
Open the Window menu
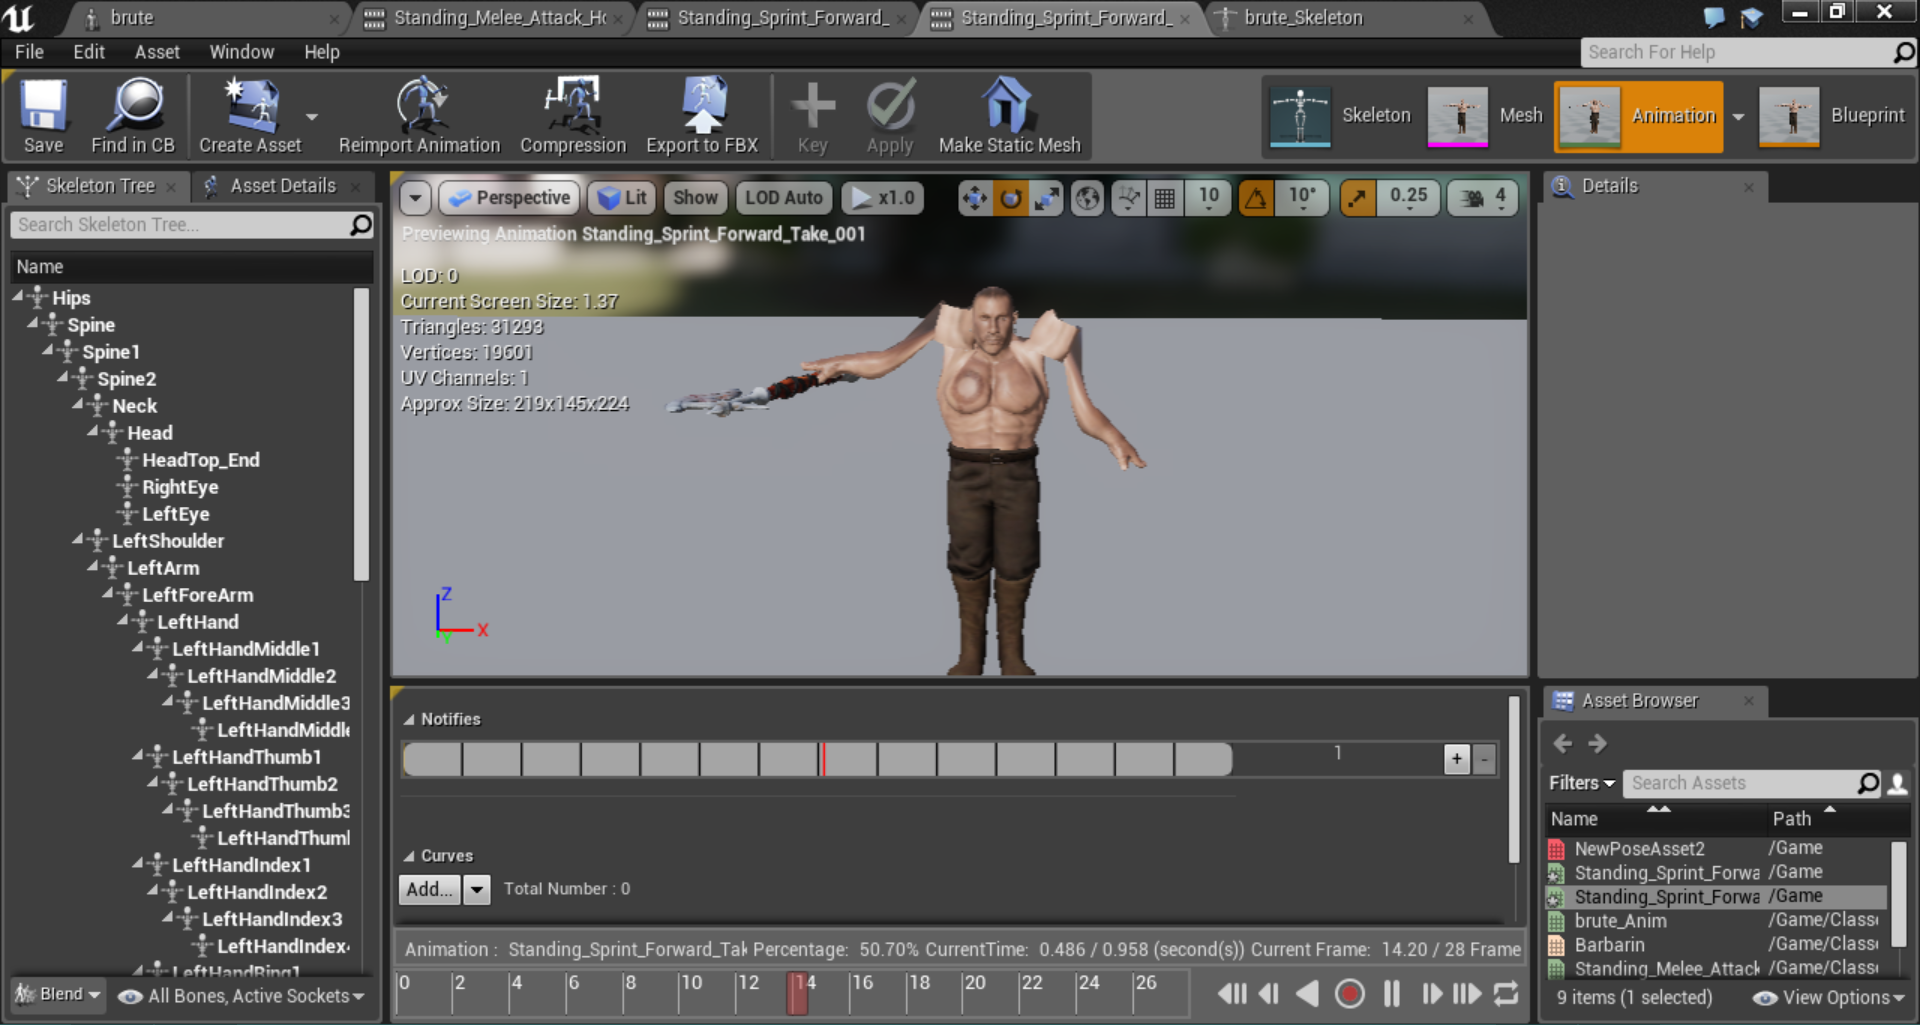[x=241, y=52]
